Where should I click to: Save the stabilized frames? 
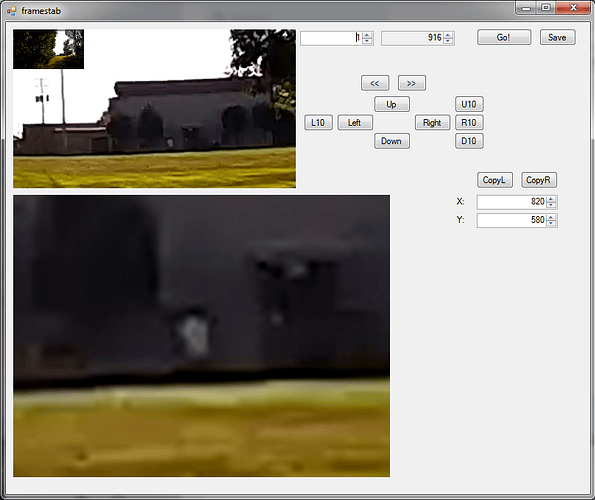[557, 37]
